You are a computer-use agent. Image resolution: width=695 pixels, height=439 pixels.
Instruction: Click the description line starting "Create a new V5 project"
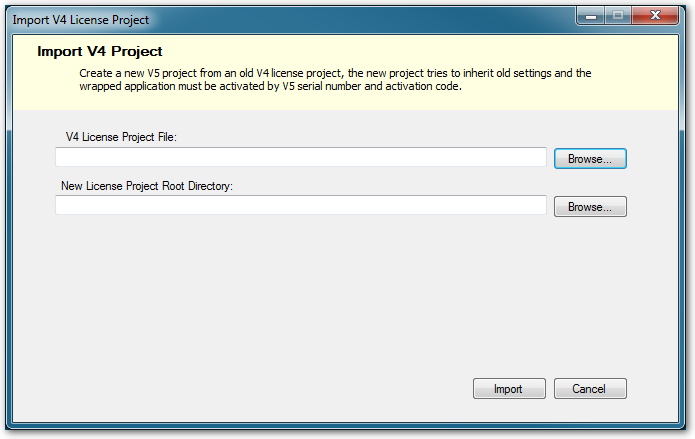coord(335,73)
